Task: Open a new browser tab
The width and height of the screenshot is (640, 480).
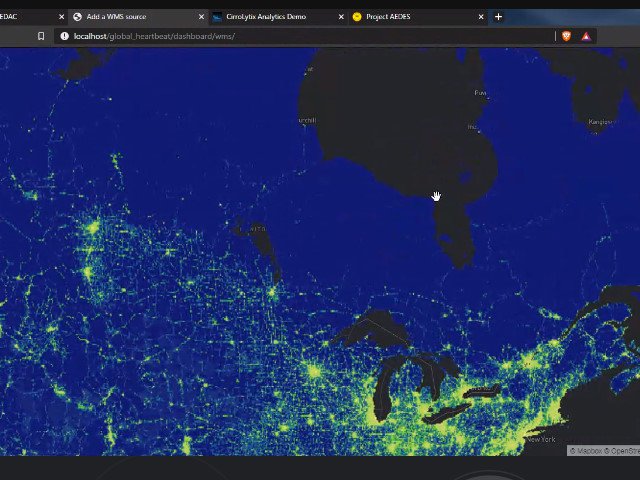Action: point(498,17)
